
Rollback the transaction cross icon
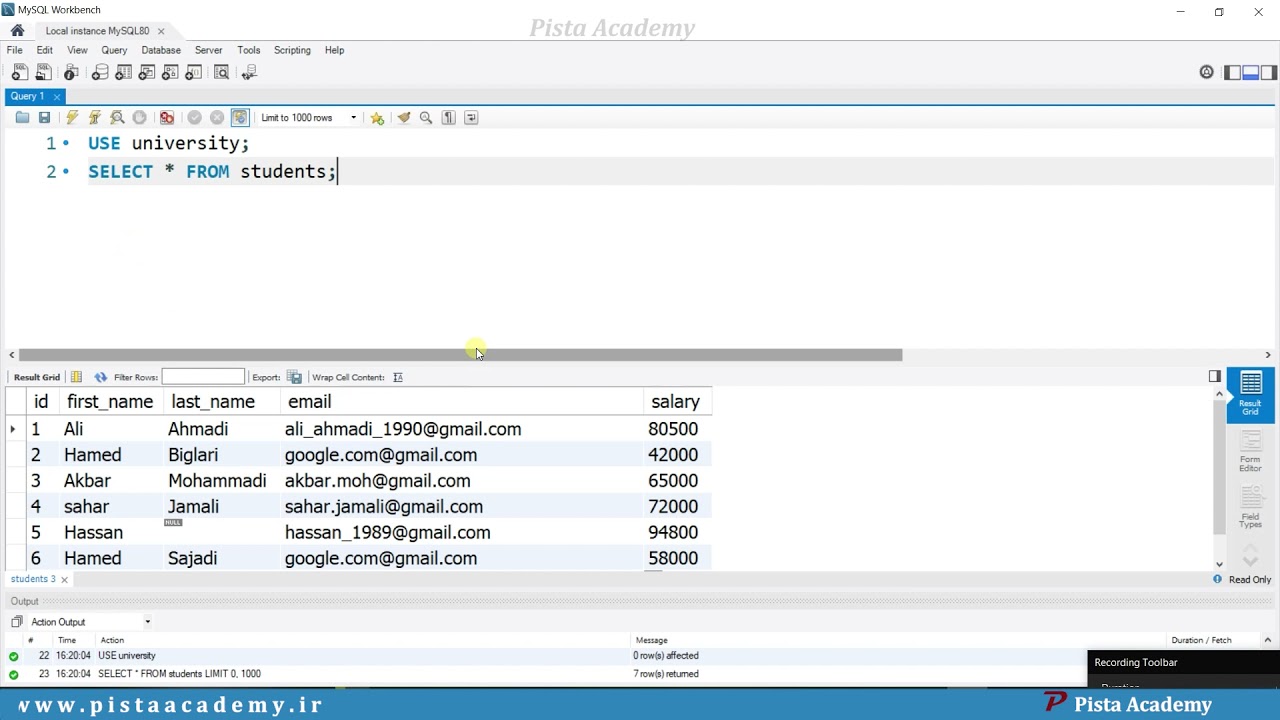point(217,118)
